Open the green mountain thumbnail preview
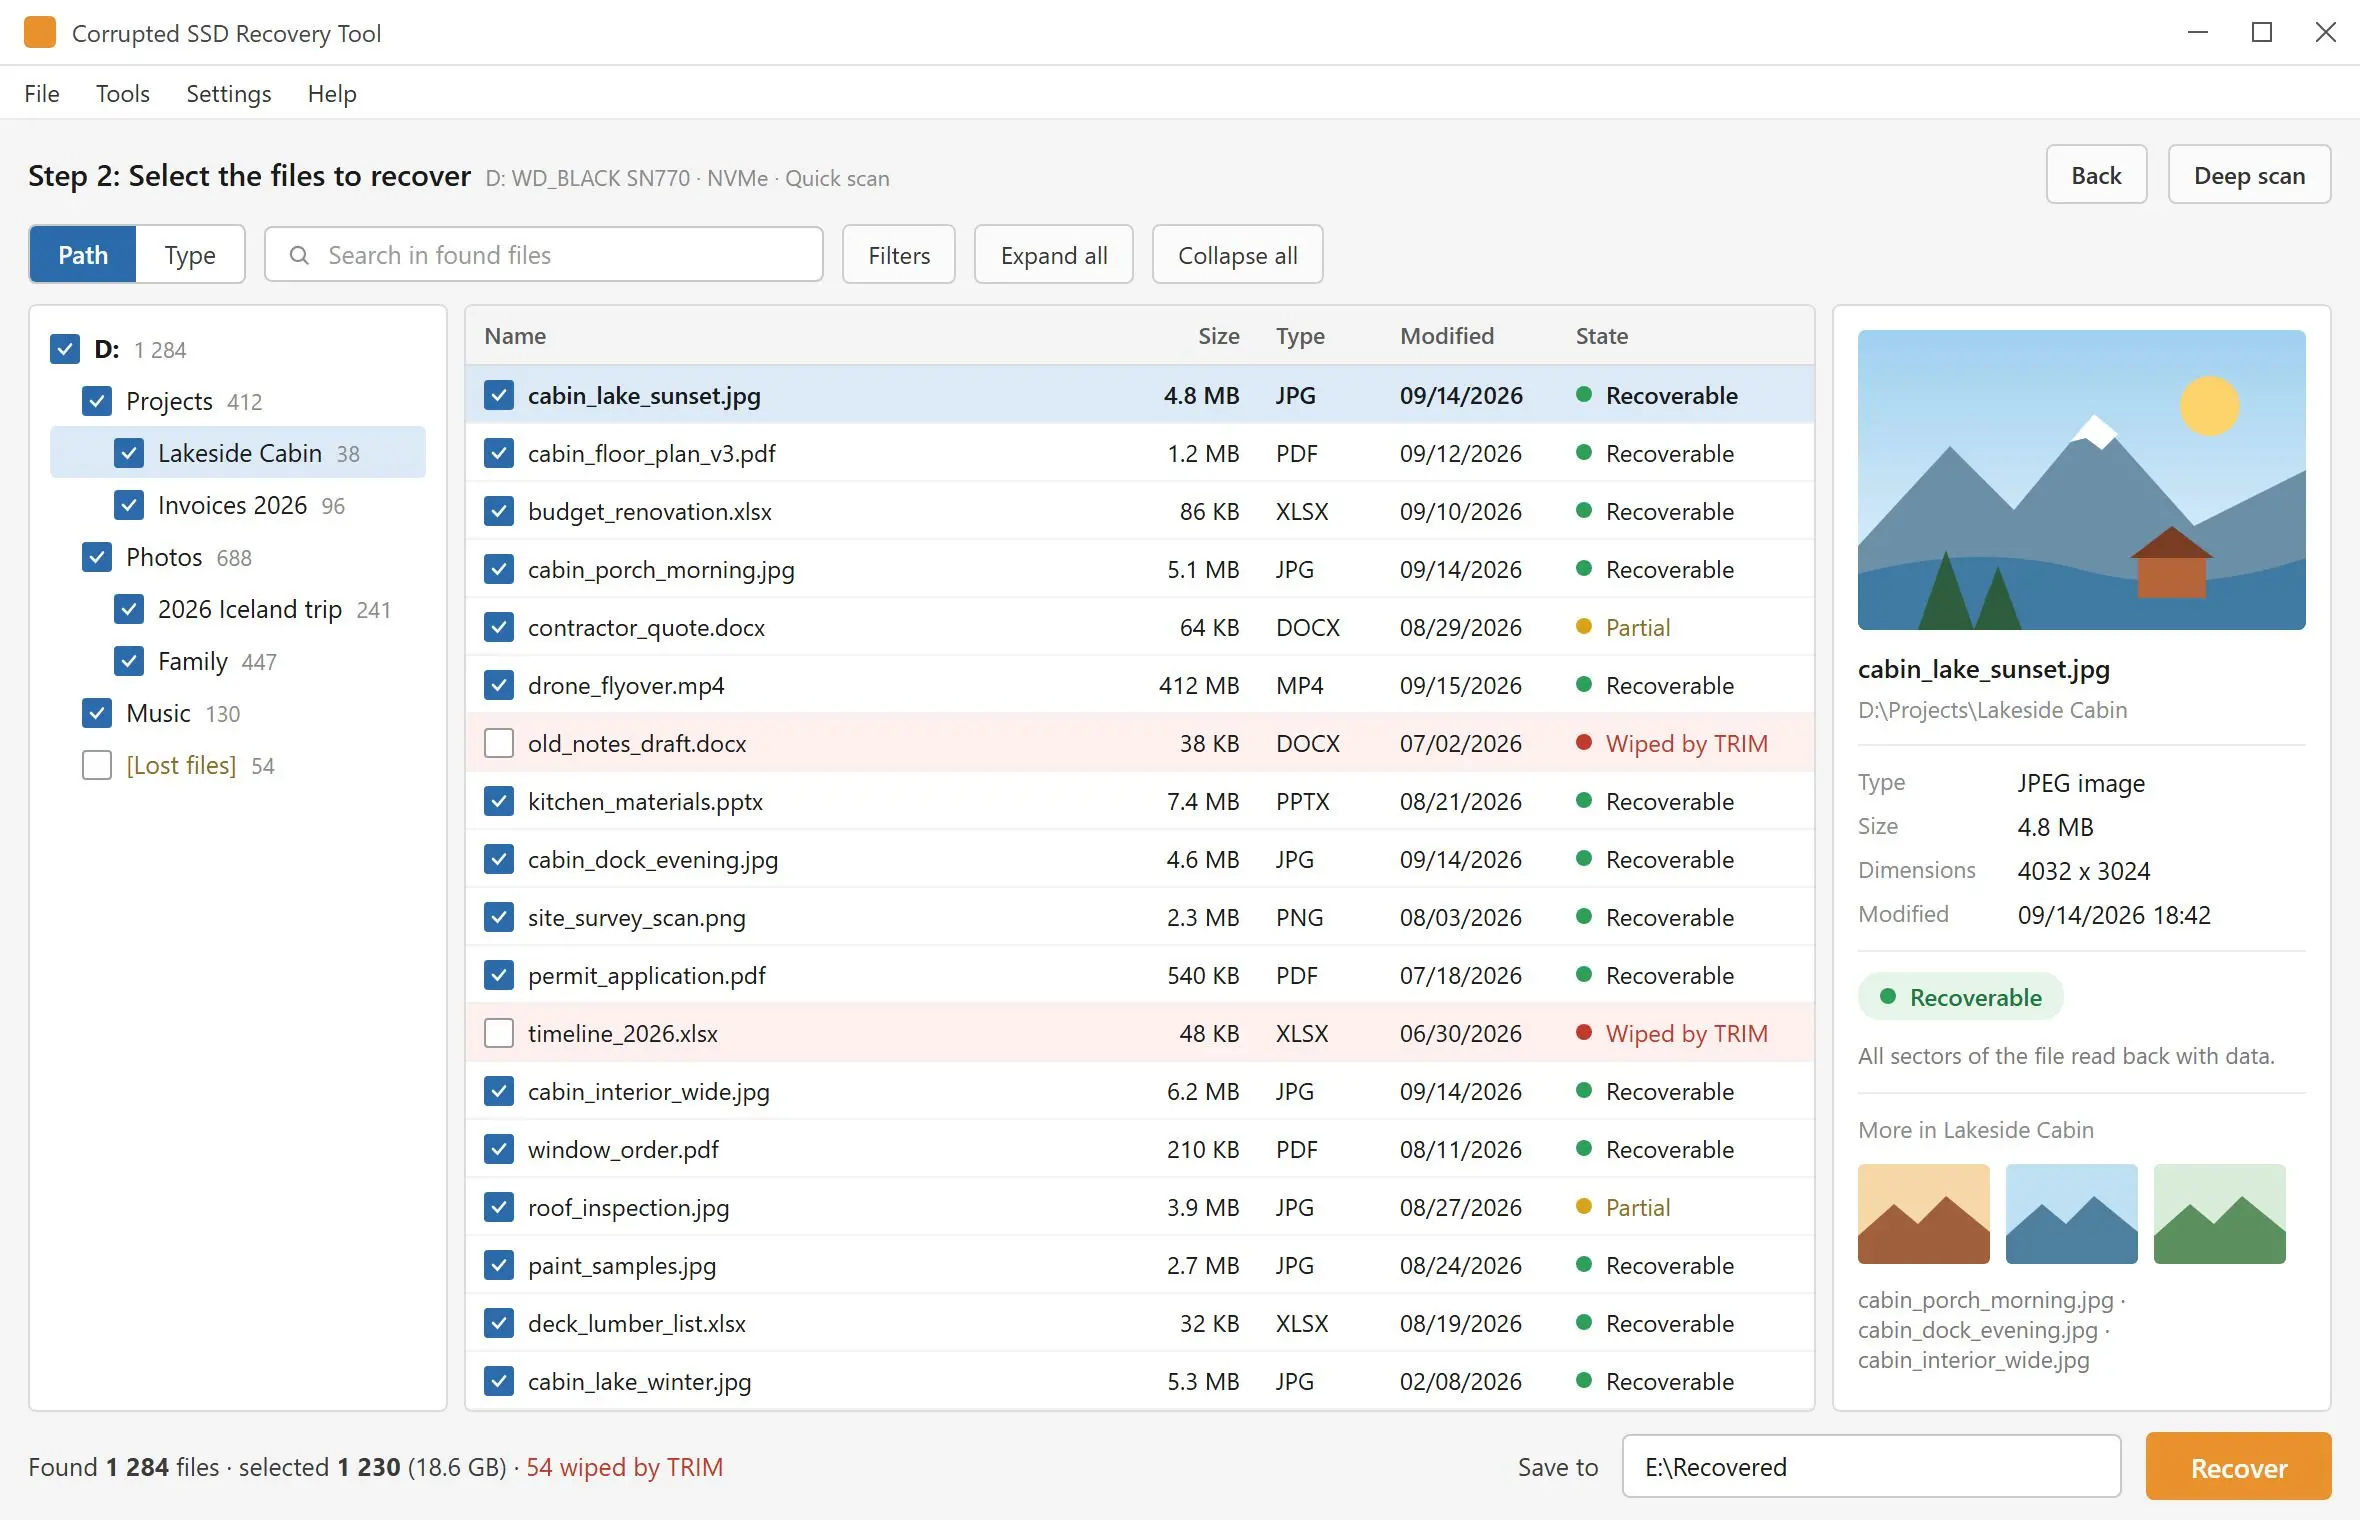Screen dimensions: 2360x1520 pos(2219,1213)
